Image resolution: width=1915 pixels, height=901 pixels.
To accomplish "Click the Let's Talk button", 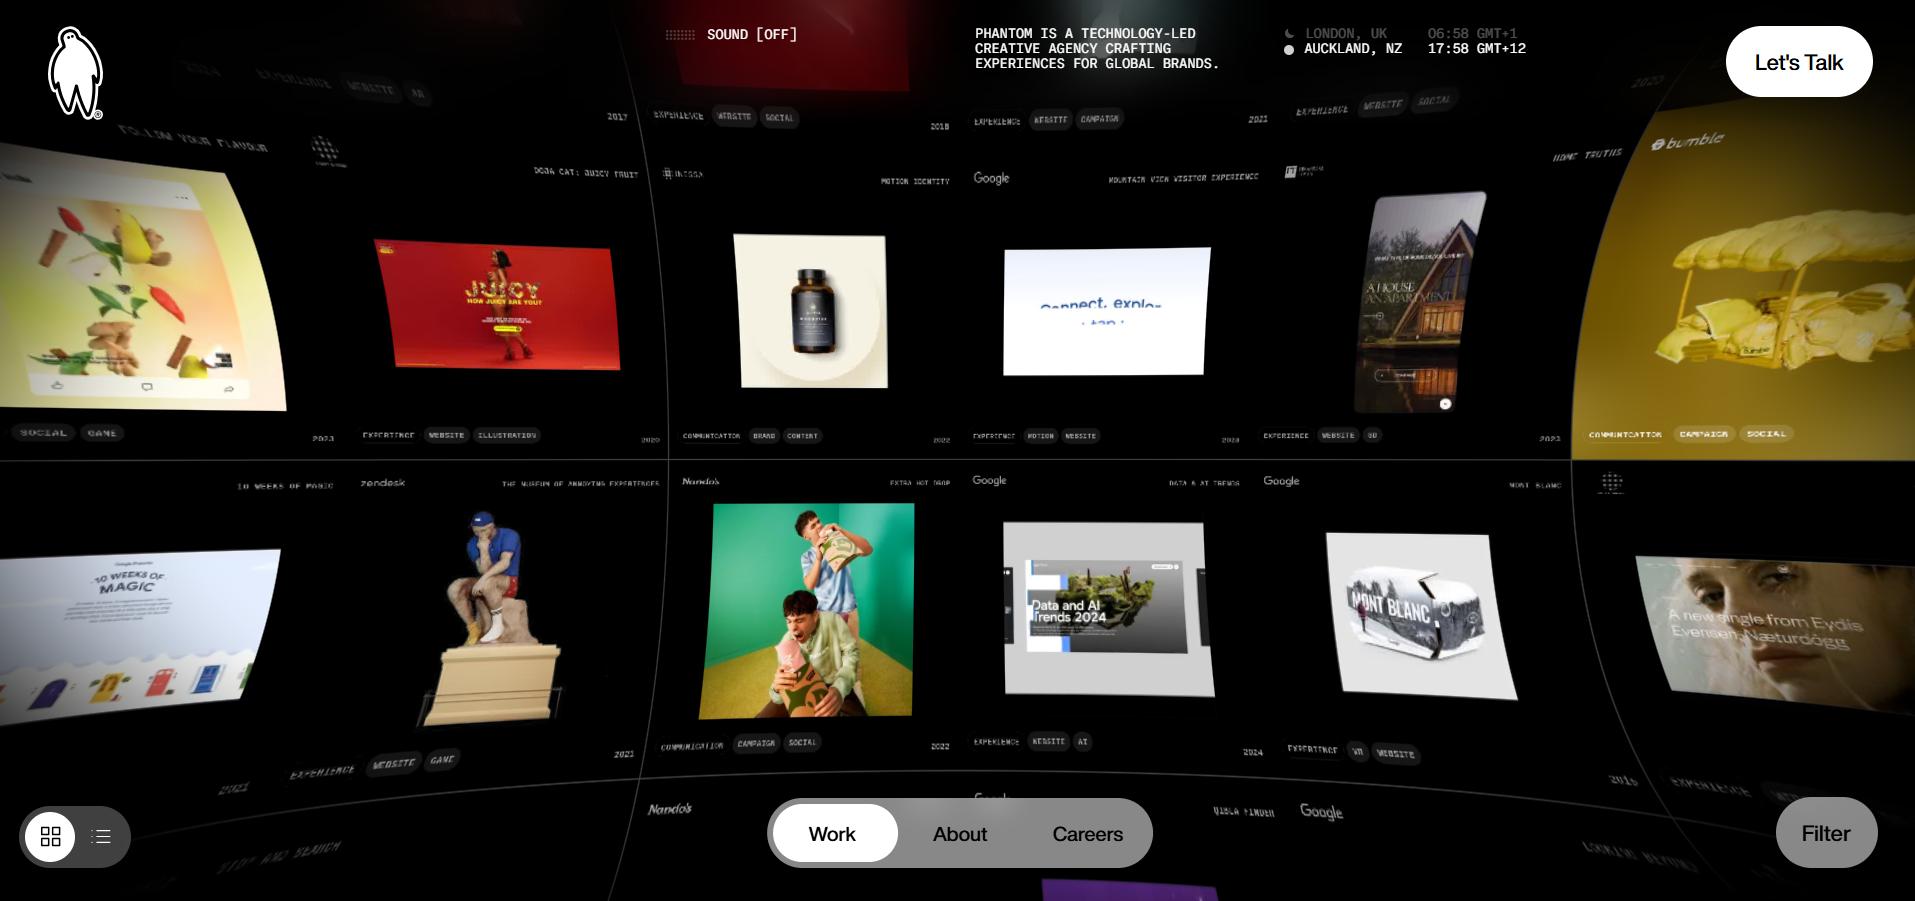I will [1799, 62].
